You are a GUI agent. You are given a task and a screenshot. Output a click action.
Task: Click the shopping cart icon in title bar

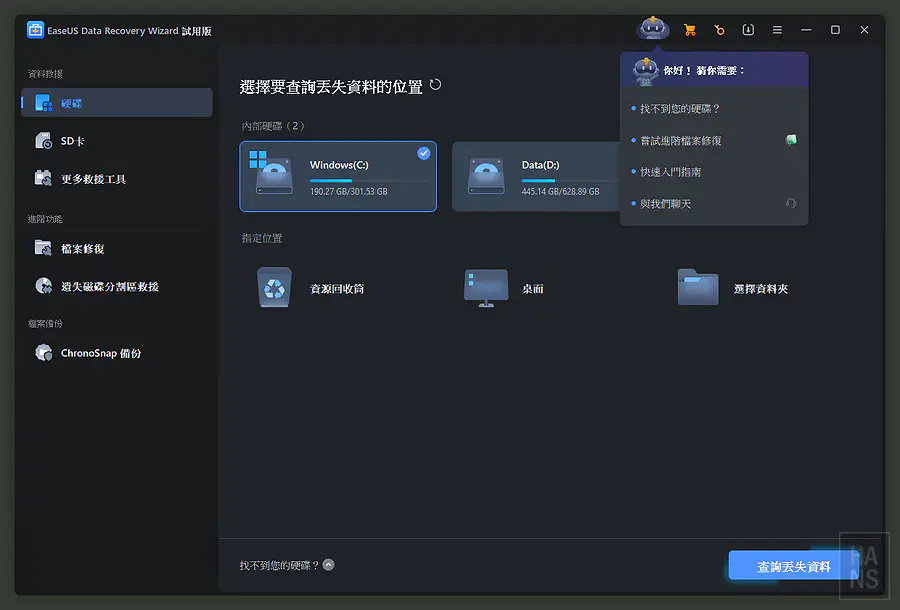[x=689, y=29]
